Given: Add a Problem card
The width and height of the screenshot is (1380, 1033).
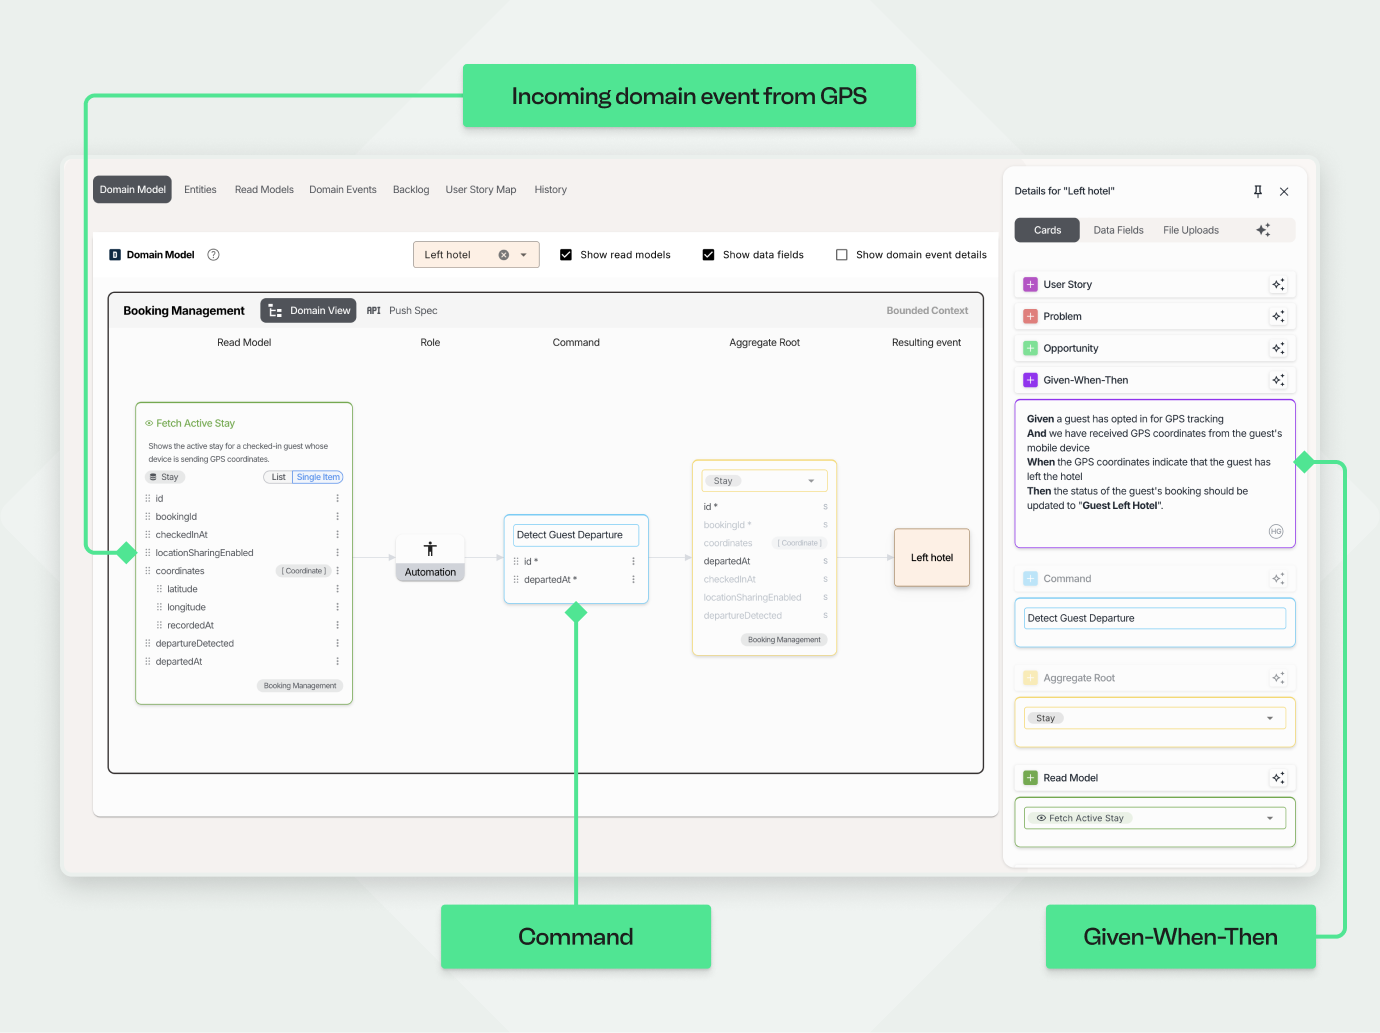Looking at the screenshot, I should 1031,317.
